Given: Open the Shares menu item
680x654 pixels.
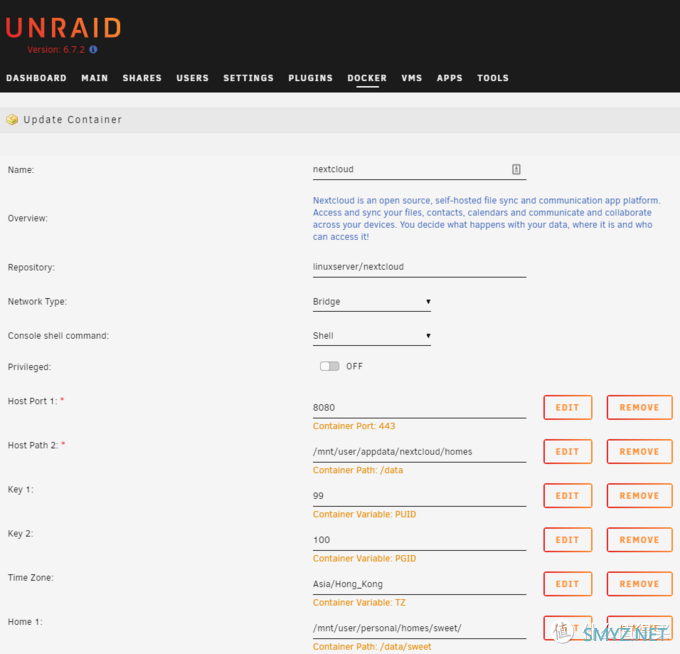Looking at the screenshot, I should click(x=142, y=78).
